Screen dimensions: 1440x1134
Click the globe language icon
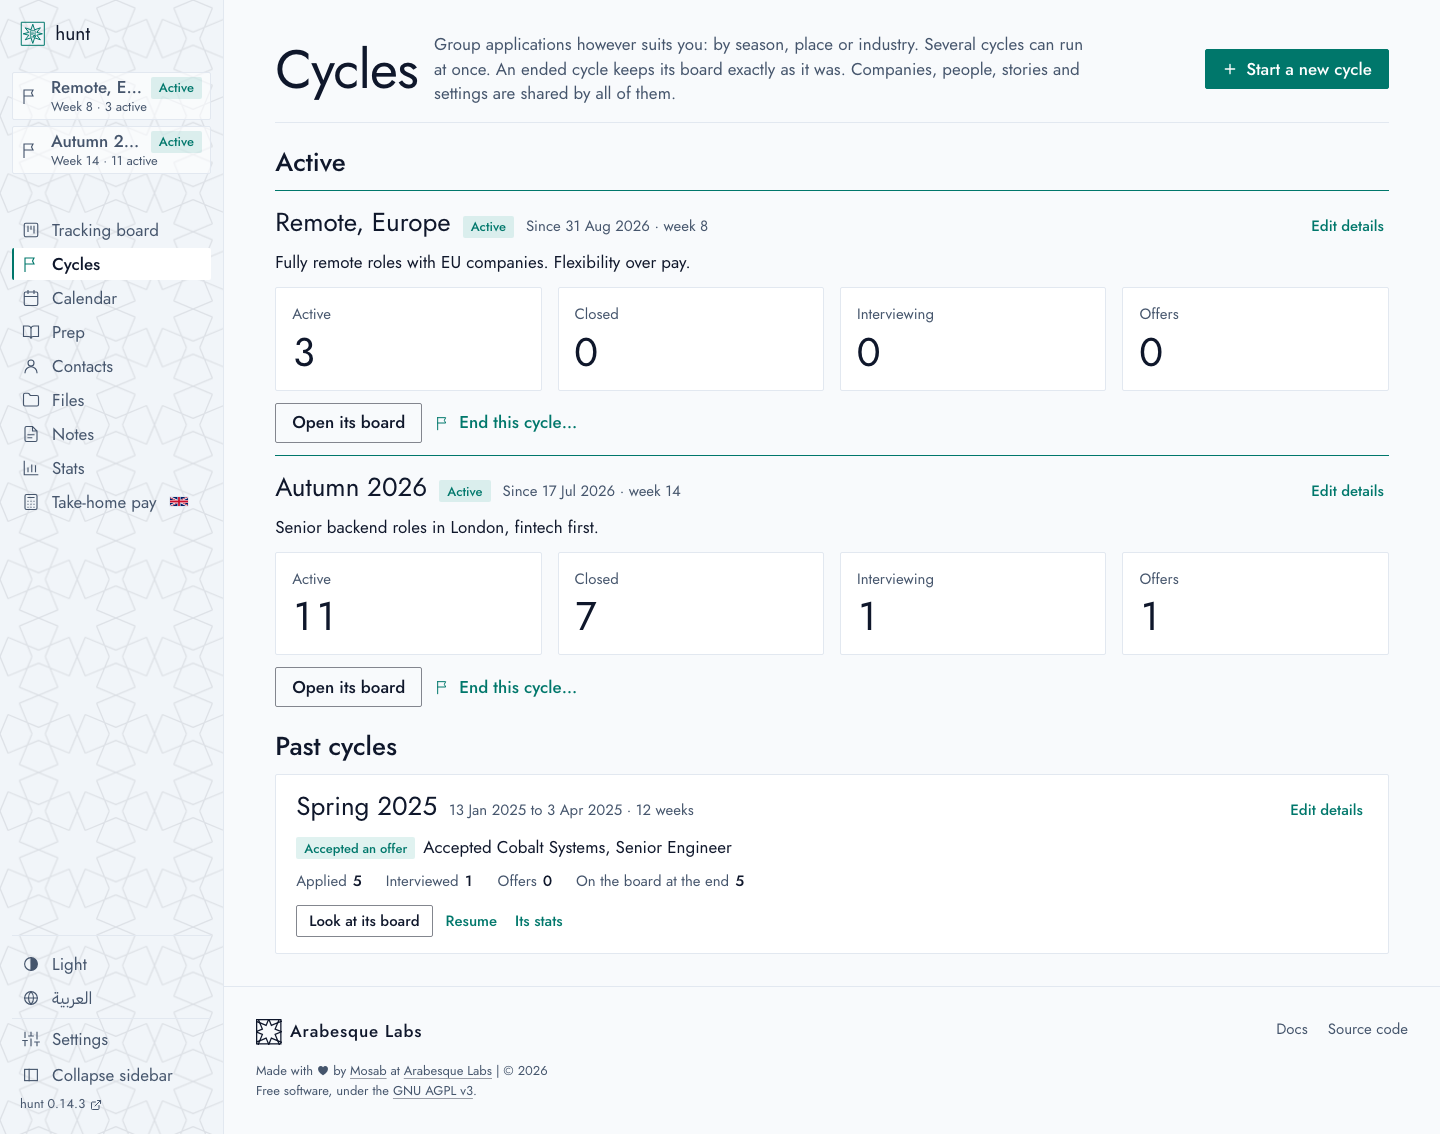click(31, 998)
